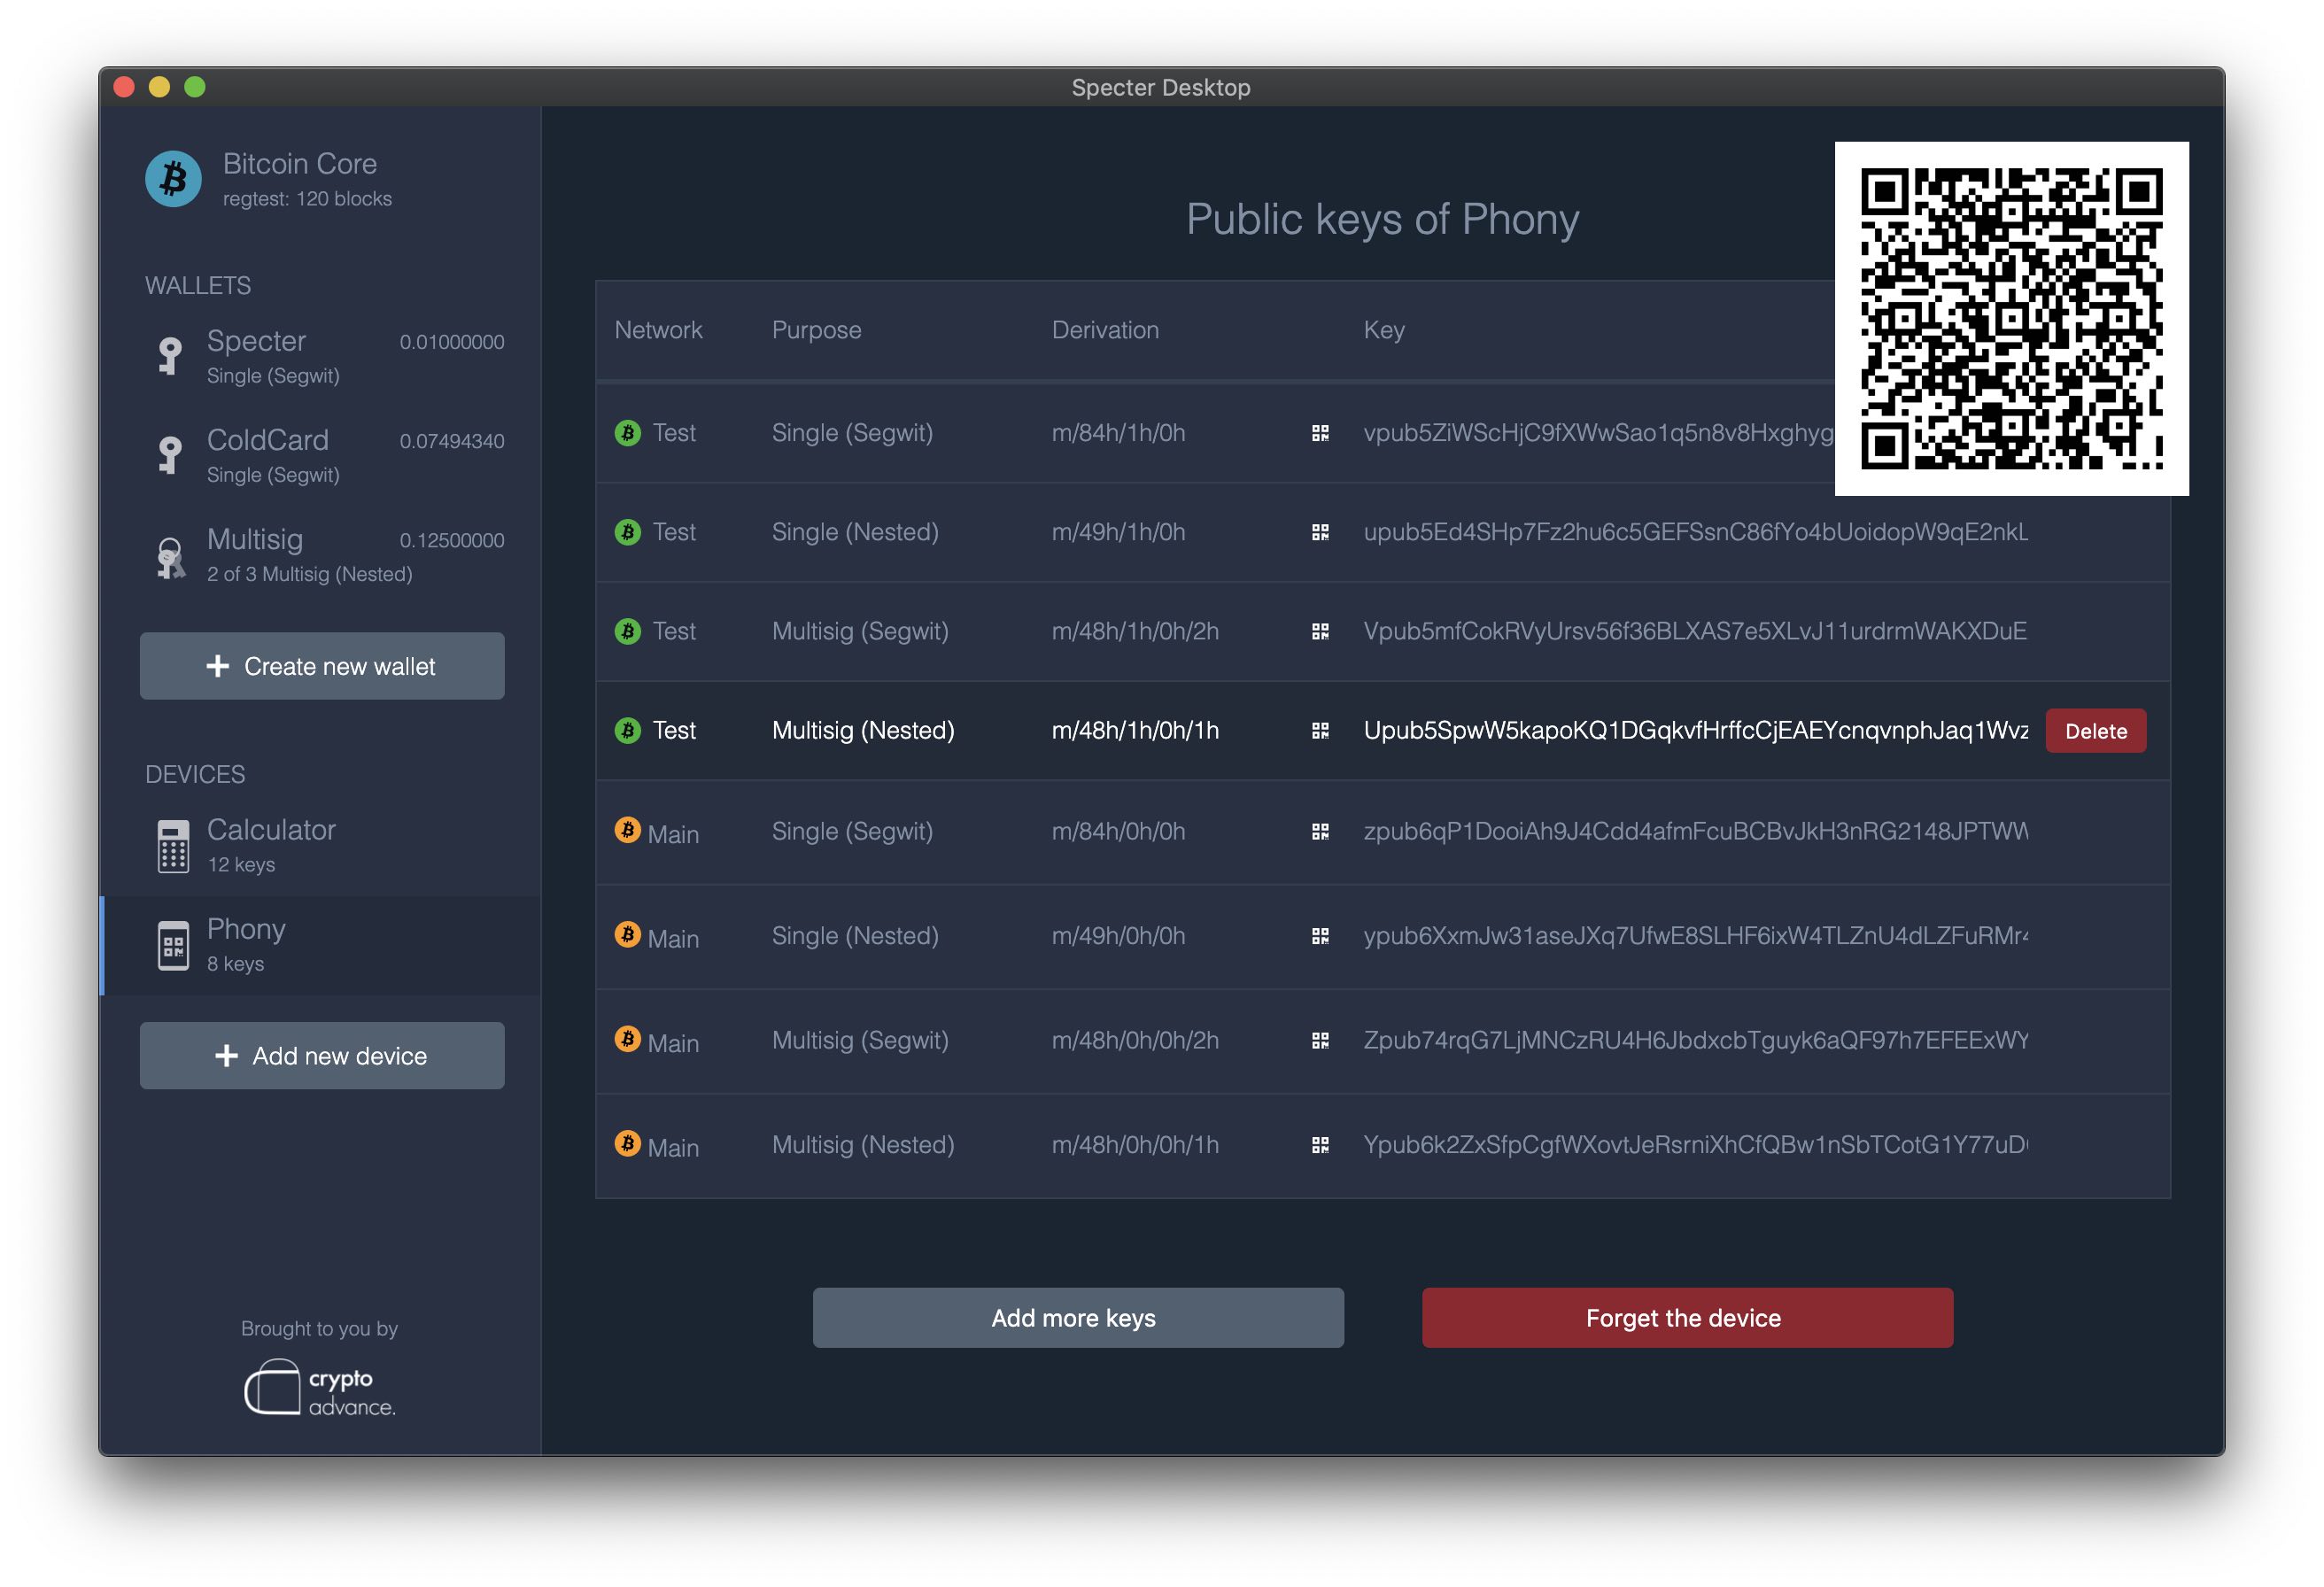The height and width of the screenshot is (1587, 2324).
Task: Click the ypub6XxmJw31ase key text
Action: click(1695, 936)
